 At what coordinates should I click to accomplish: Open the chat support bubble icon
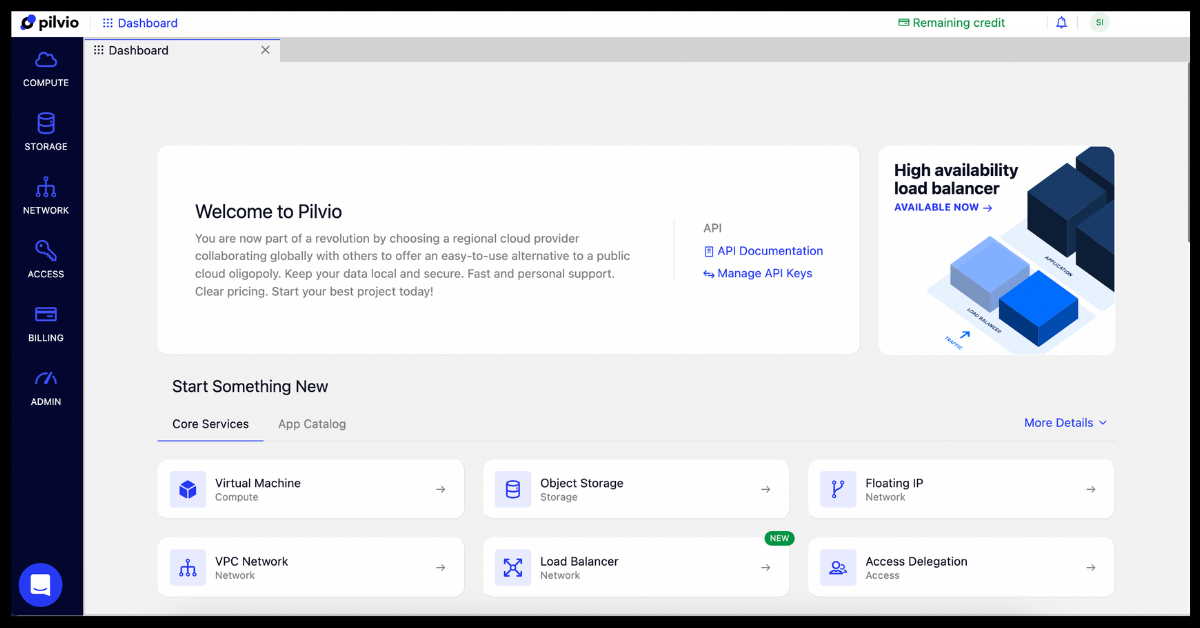click(41, 585)
